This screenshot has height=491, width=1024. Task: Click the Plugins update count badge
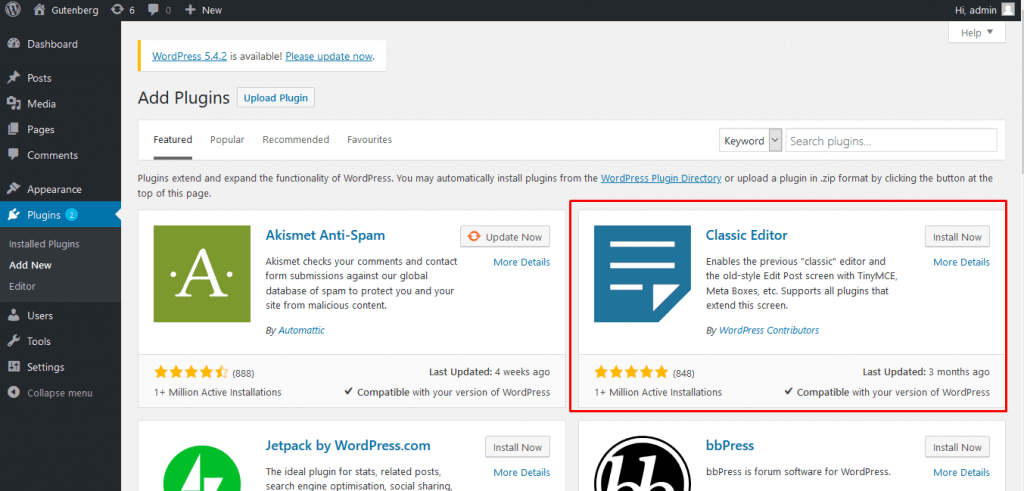click(72, 215)
